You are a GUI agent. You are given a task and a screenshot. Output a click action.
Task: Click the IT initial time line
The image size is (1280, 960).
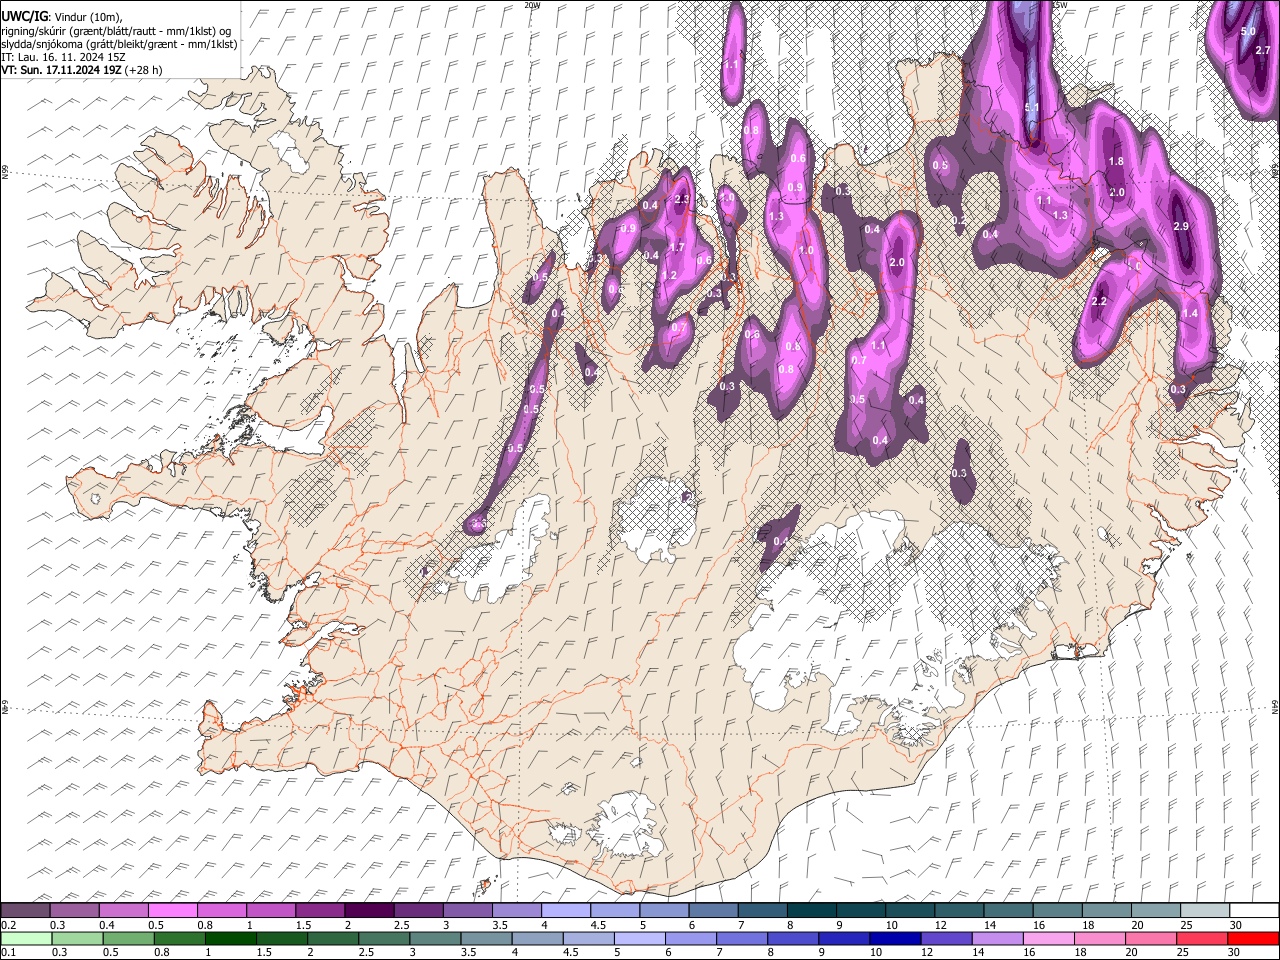tap(64, 57)
